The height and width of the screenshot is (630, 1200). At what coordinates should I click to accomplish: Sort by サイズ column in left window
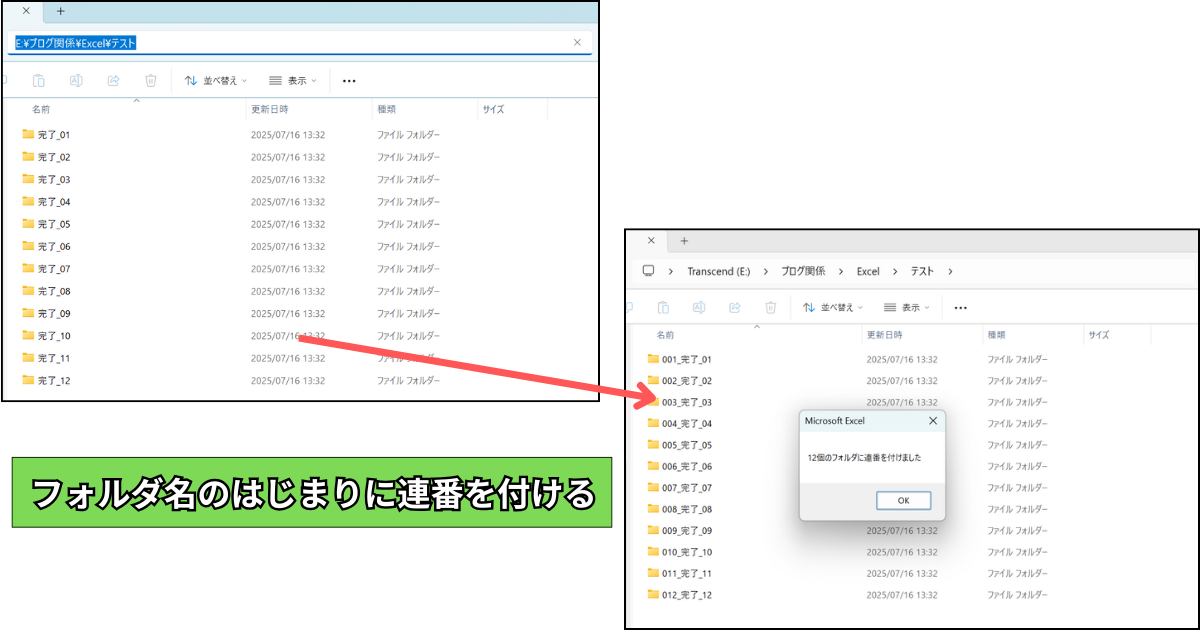[493, 109]
